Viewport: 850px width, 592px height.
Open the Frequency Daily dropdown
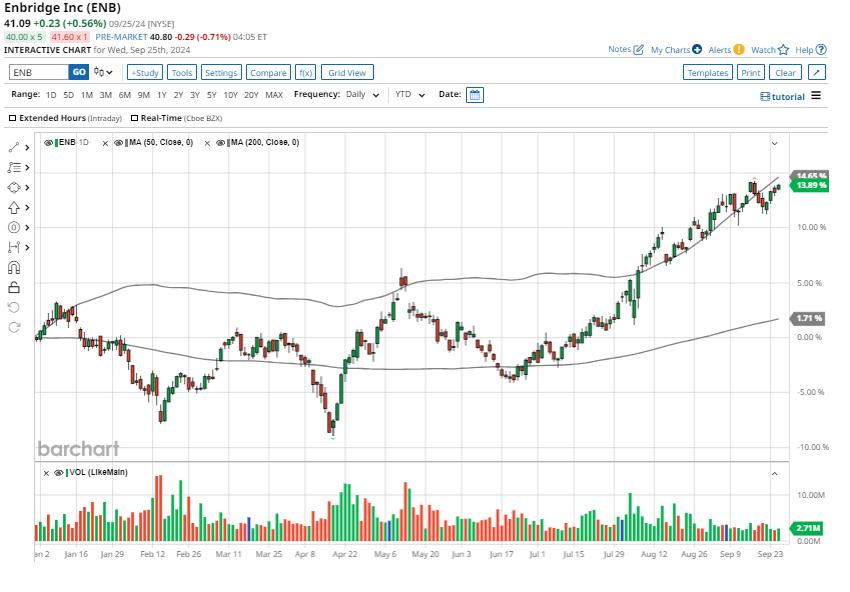coord(363,94)
